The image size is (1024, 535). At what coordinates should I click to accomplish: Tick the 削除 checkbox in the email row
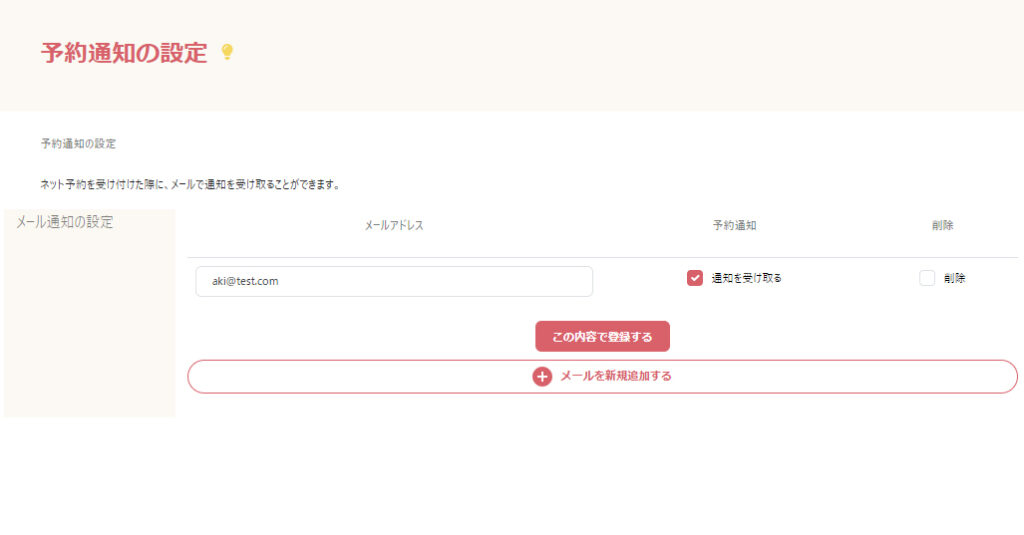pyautogui.click(x=927, y=278)
